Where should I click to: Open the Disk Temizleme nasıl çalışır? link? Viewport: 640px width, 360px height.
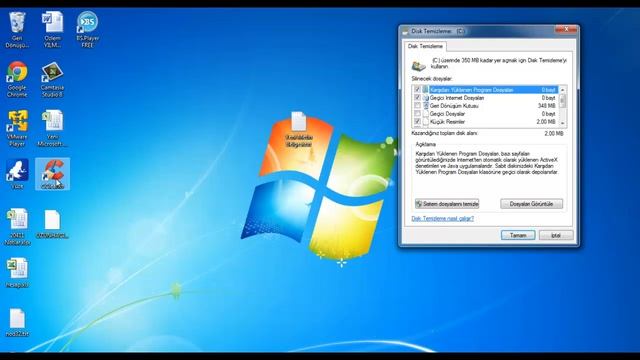[x=442, y=219]
